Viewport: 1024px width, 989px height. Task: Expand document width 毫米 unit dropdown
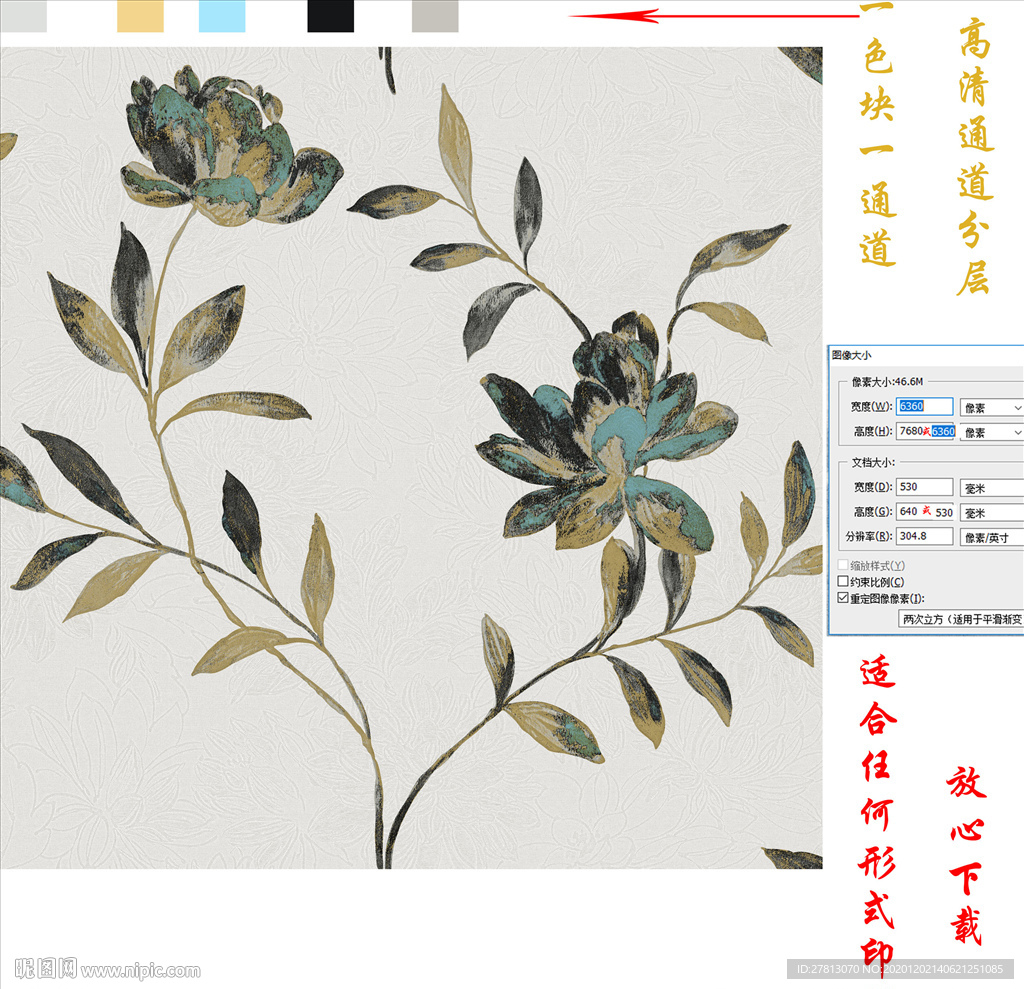tap(991, 487)
